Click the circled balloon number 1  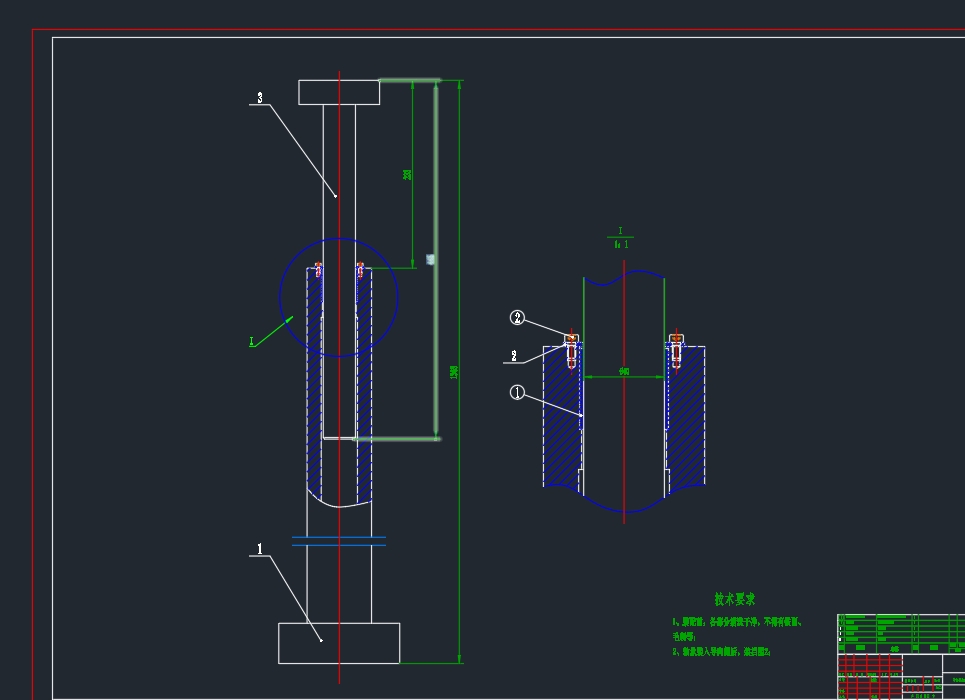[x=518, y=392]
